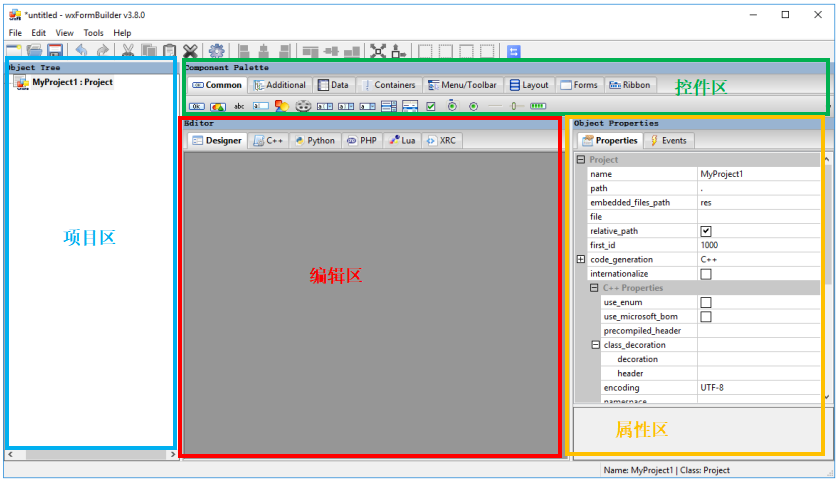Click the Undo arrow in the toolbar
839x481 pixels.
coord(81,51)
